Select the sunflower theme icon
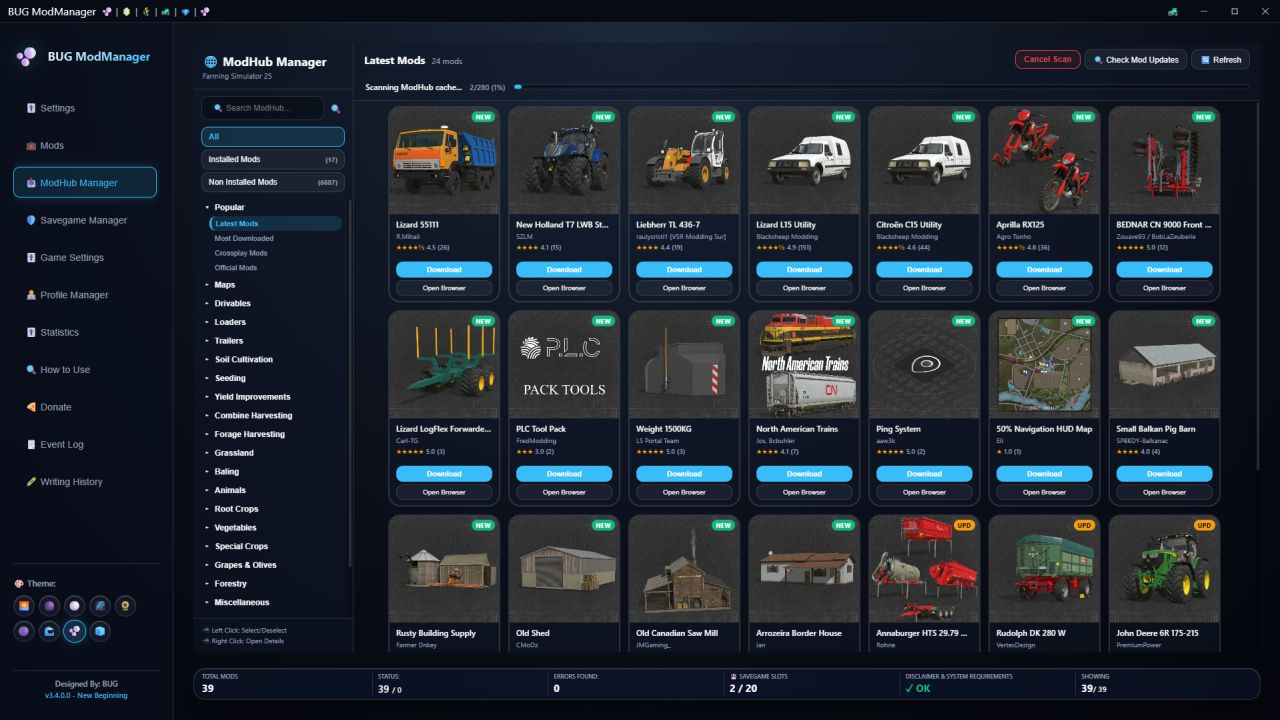This screenshot has height=720, width=1280. pyautogui.click(x=126, y=606)
